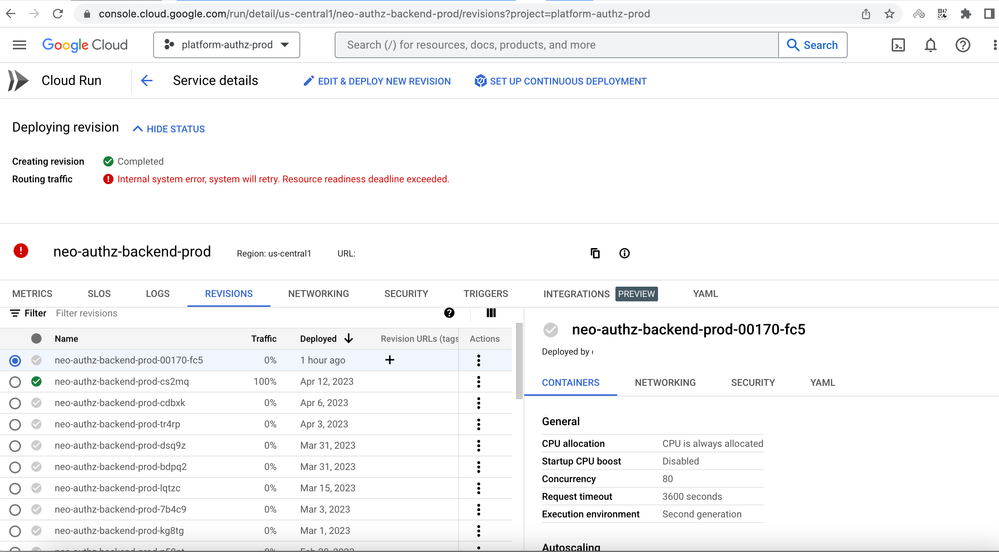Select revision neo-authz-backend-prod-bdpq2 radio button
The height and width of the screenshot is (552, 999).
(x=15, y=467)
